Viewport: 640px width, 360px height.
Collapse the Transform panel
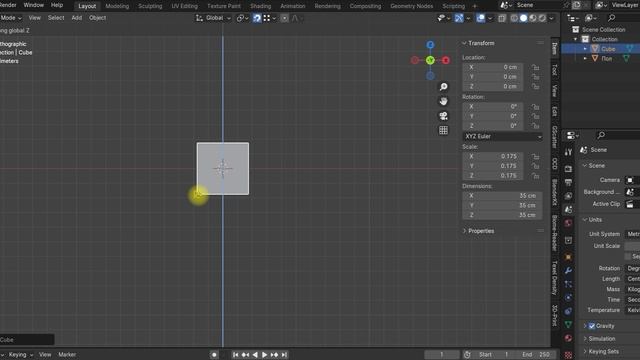(x=464, y=43)
